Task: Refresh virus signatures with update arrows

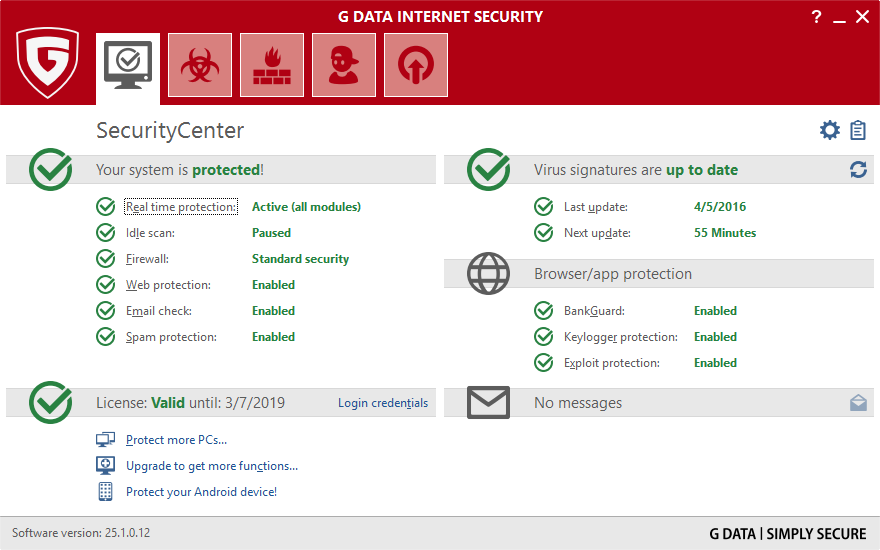Action: tap(858, 170)
